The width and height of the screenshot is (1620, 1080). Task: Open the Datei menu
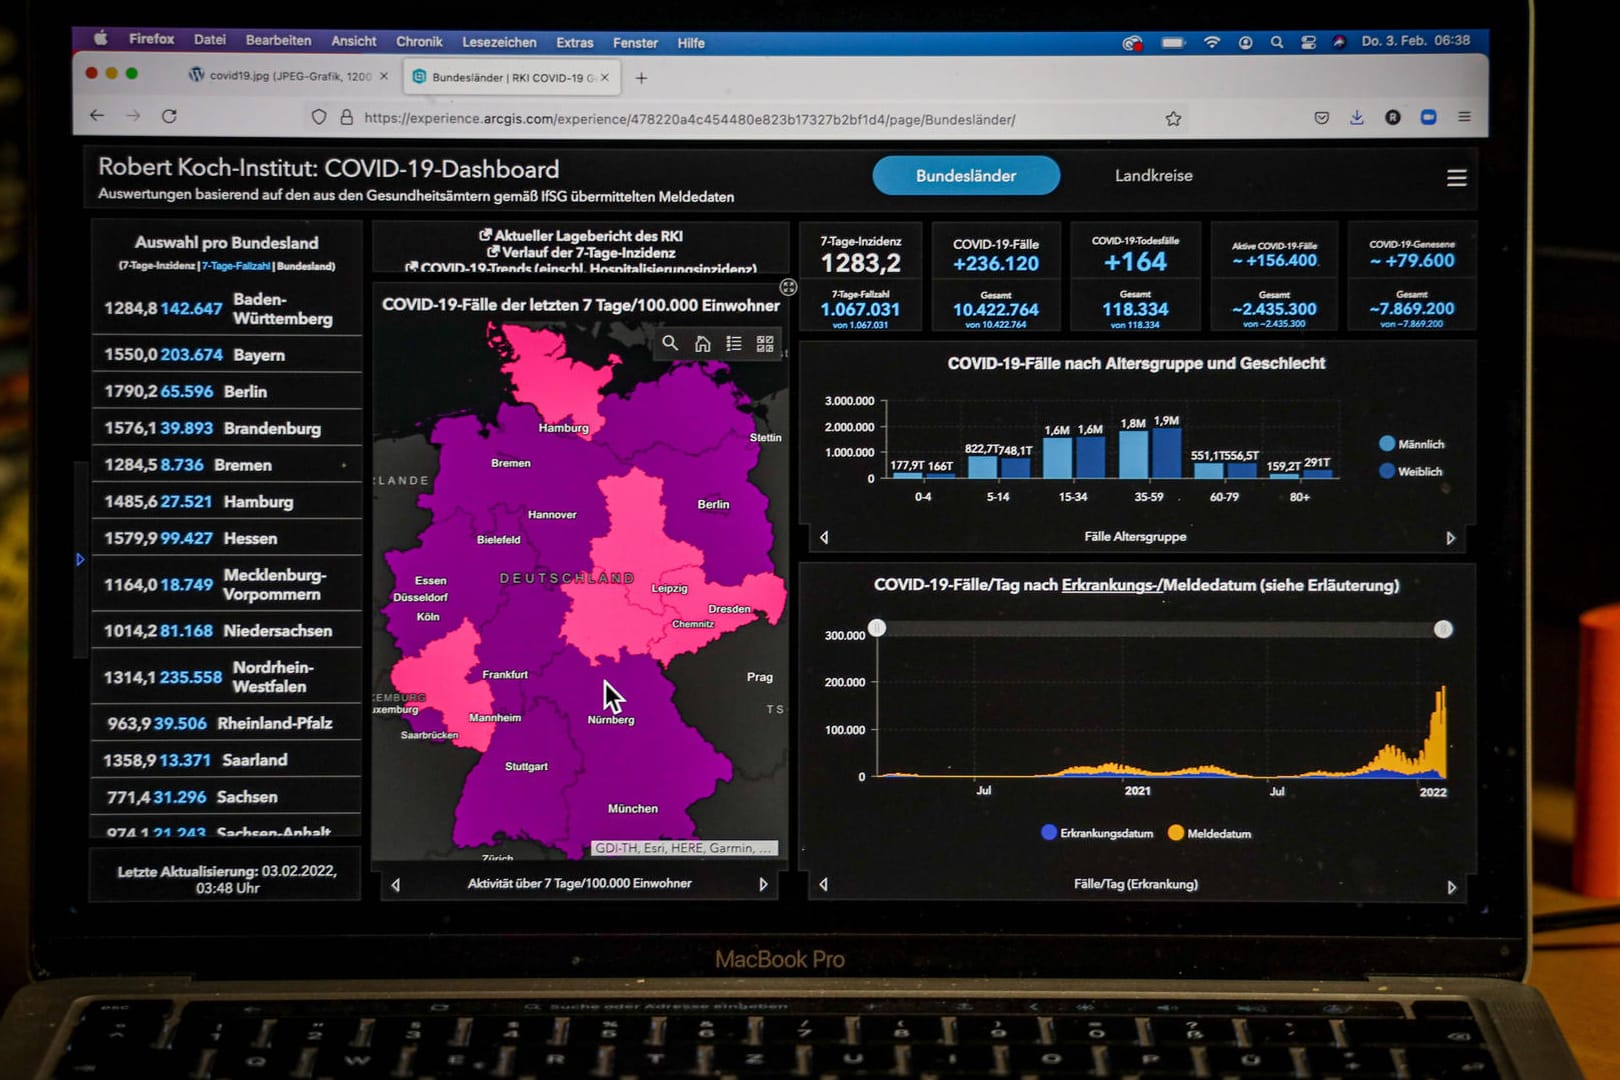coord(210,40)
